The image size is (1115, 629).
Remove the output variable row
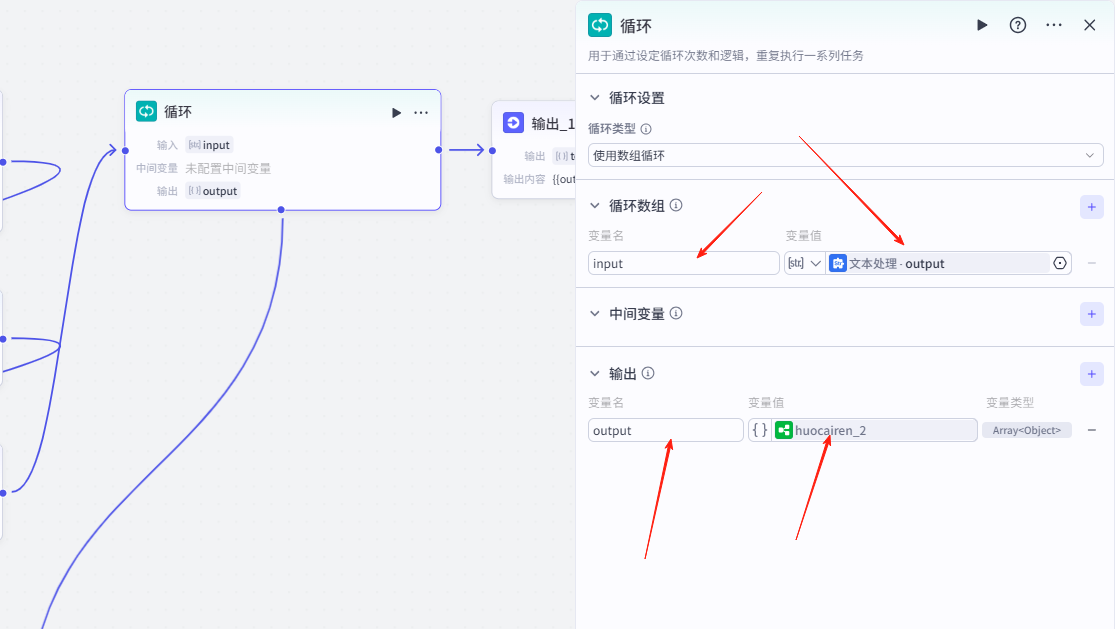(x=1092, y=430)
